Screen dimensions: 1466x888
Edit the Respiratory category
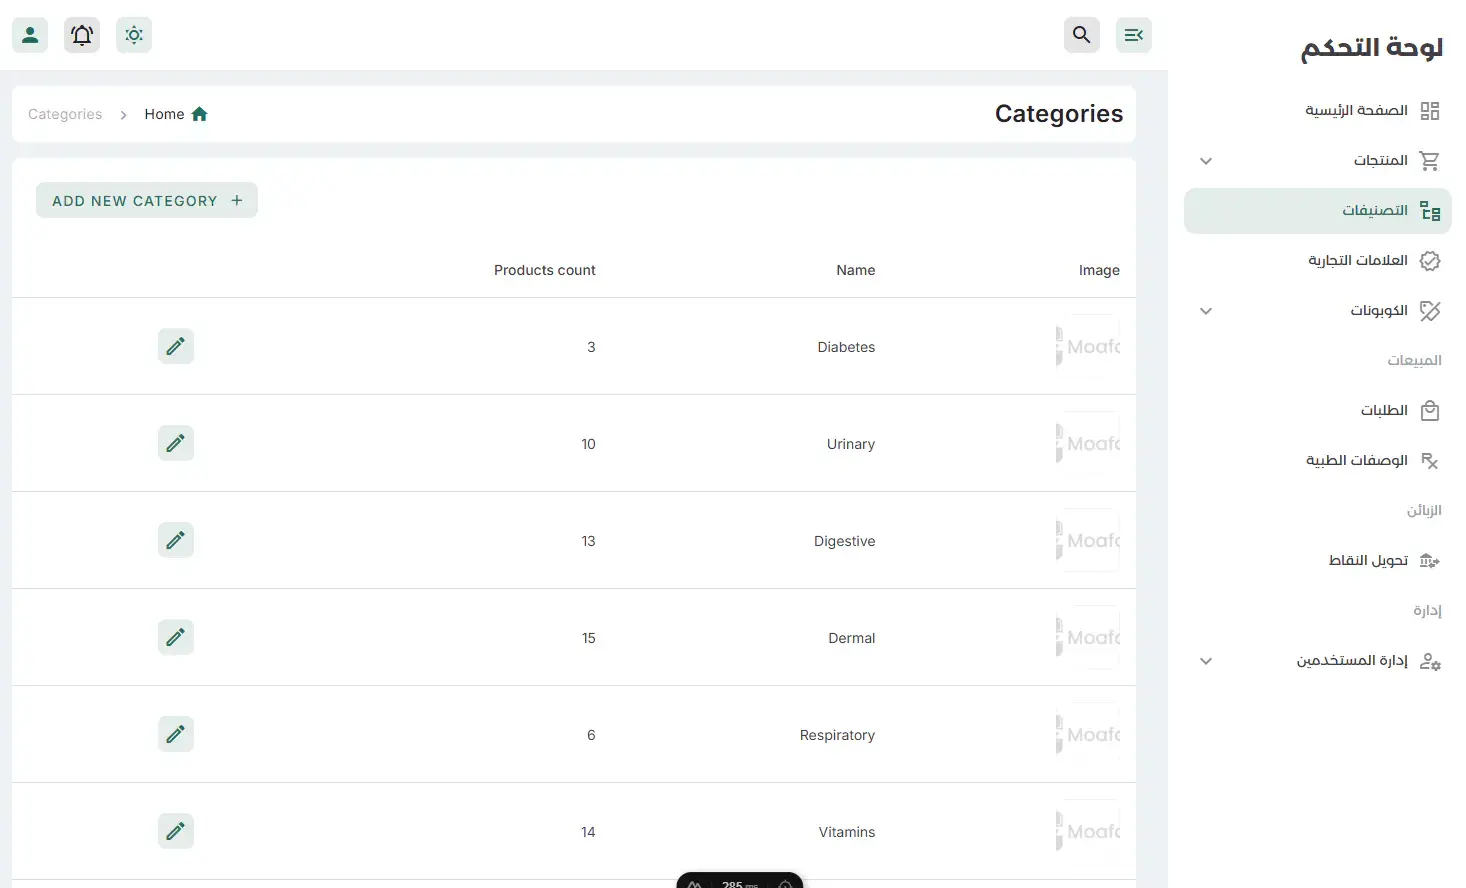pos(176,734)
